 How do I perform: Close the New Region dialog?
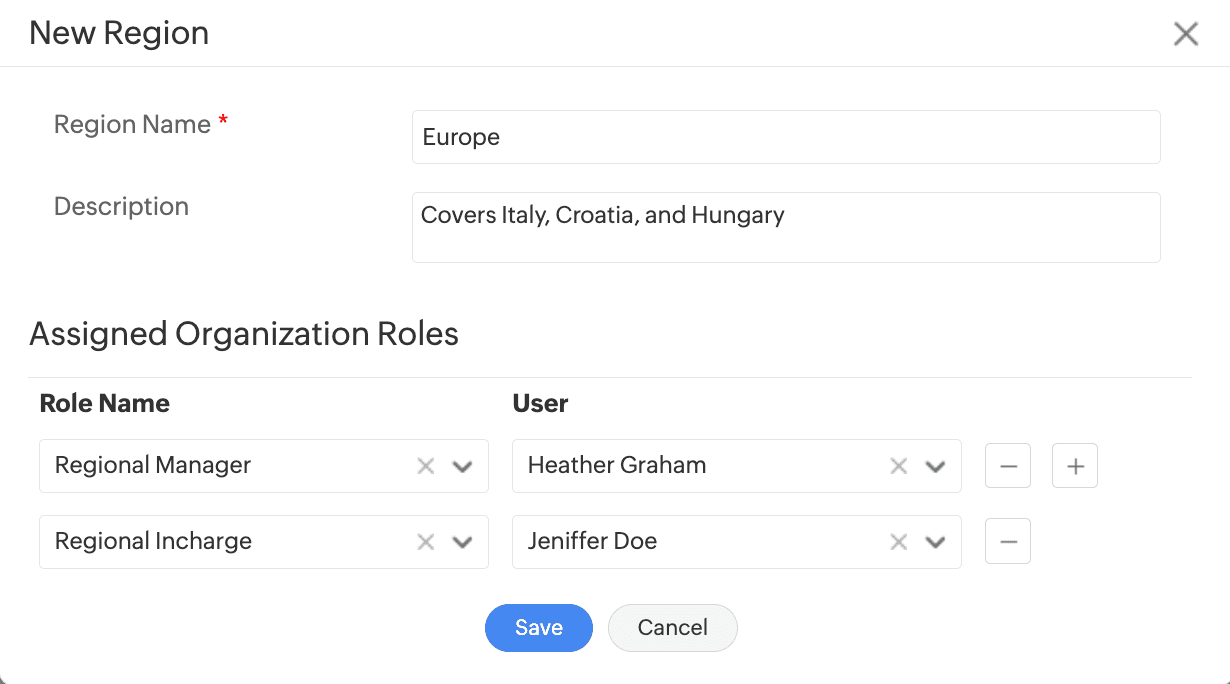coord(1185,34)
